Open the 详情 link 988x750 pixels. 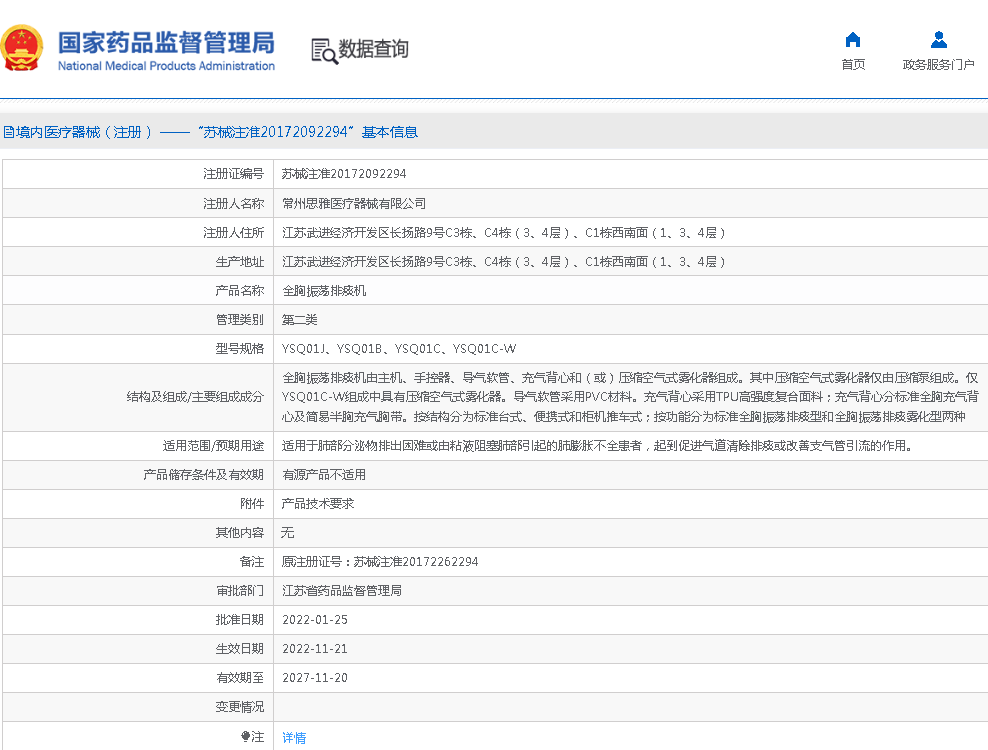point(294,738)
